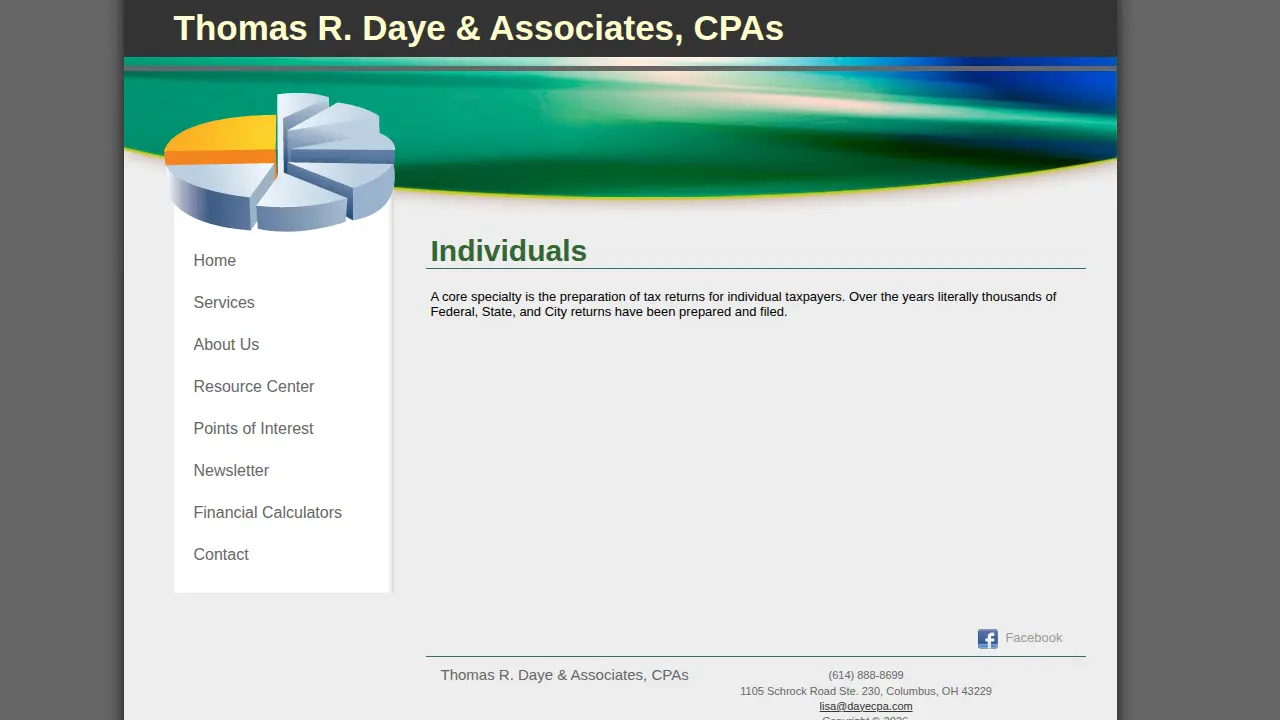
Task: Click the lisa@dayecpa.com email link
Action: tap(866, 706)
